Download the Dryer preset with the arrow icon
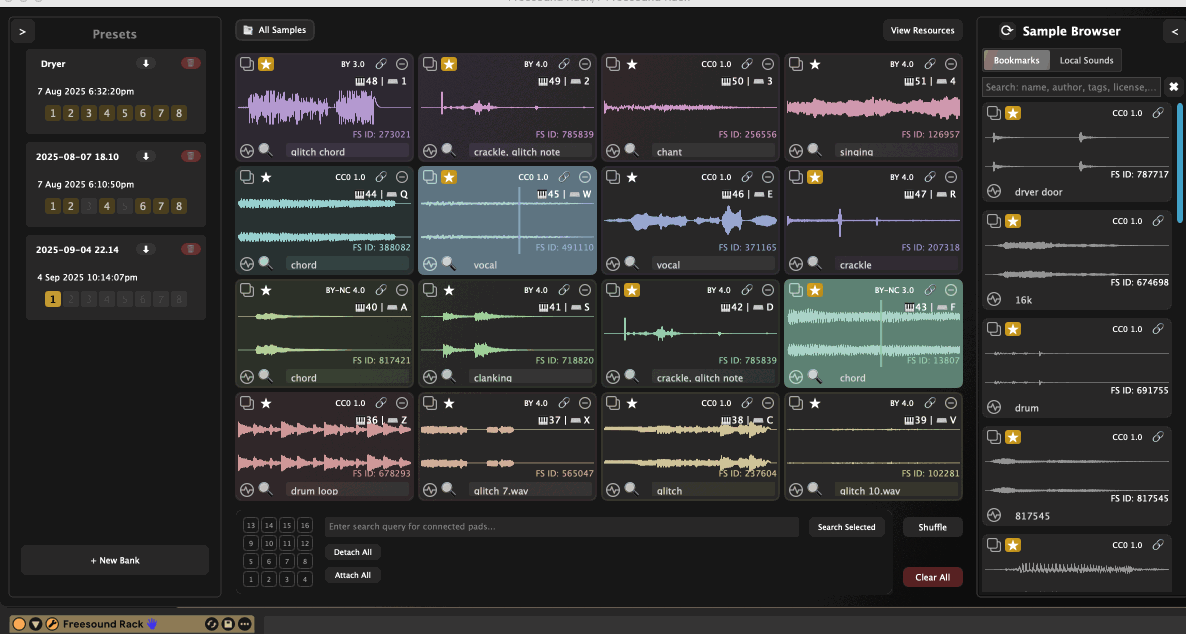This screenshot has width=1186, height=634. coord(146,63)
